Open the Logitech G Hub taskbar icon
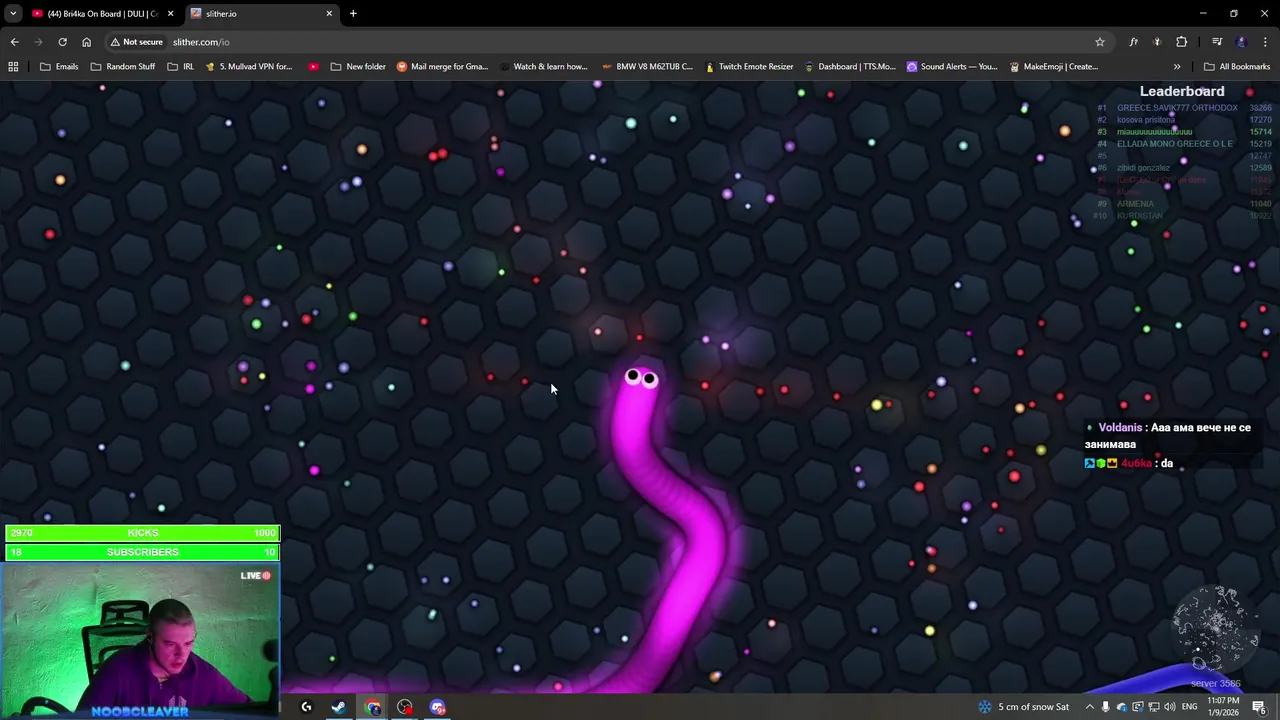This screenshot has width=1280, height=720. click(306, 708)
